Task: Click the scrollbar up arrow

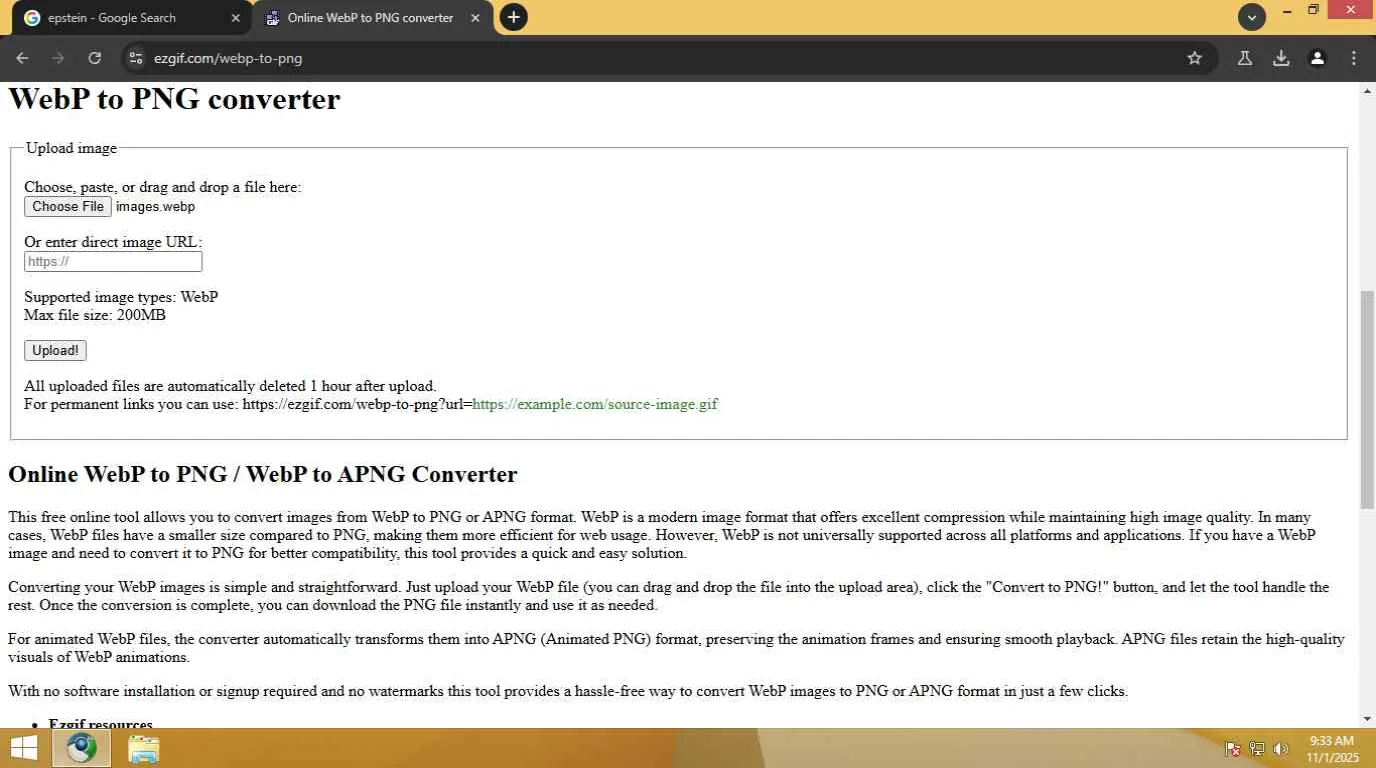Action: click(x=1367, y=92)
